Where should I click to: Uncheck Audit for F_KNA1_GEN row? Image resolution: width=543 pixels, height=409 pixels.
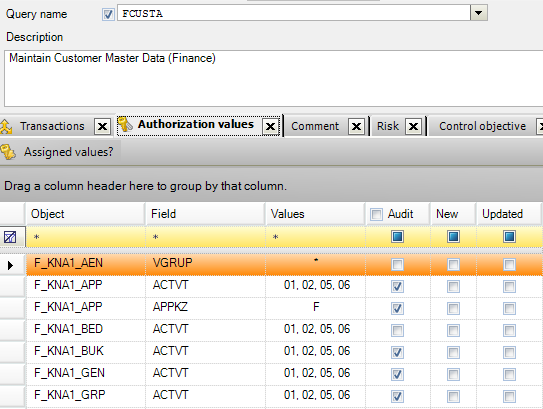tap(397, 374)
